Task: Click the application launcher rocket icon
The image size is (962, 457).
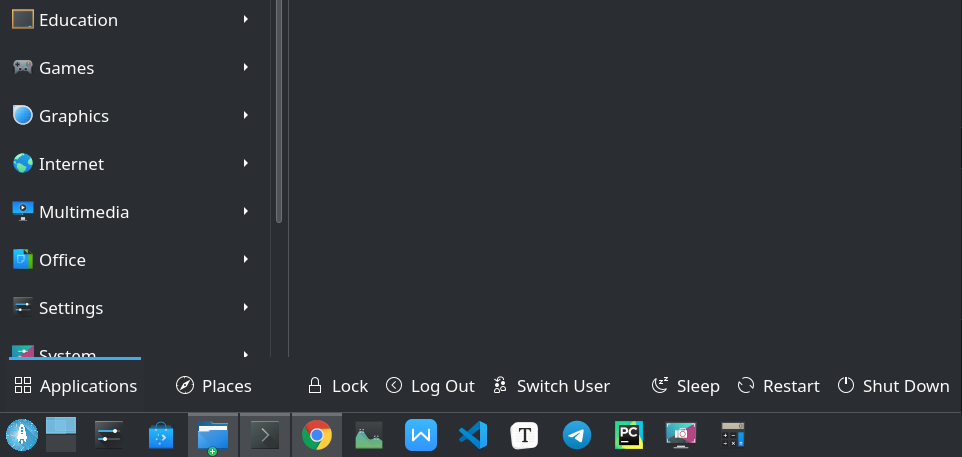Action: [22, 436]
